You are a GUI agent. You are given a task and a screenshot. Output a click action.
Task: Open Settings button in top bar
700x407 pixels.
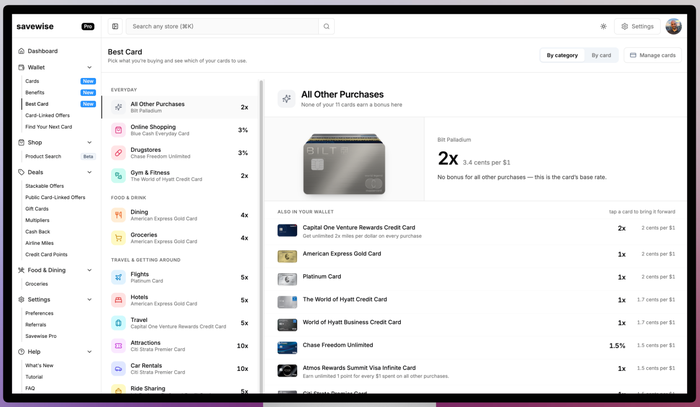638,26
